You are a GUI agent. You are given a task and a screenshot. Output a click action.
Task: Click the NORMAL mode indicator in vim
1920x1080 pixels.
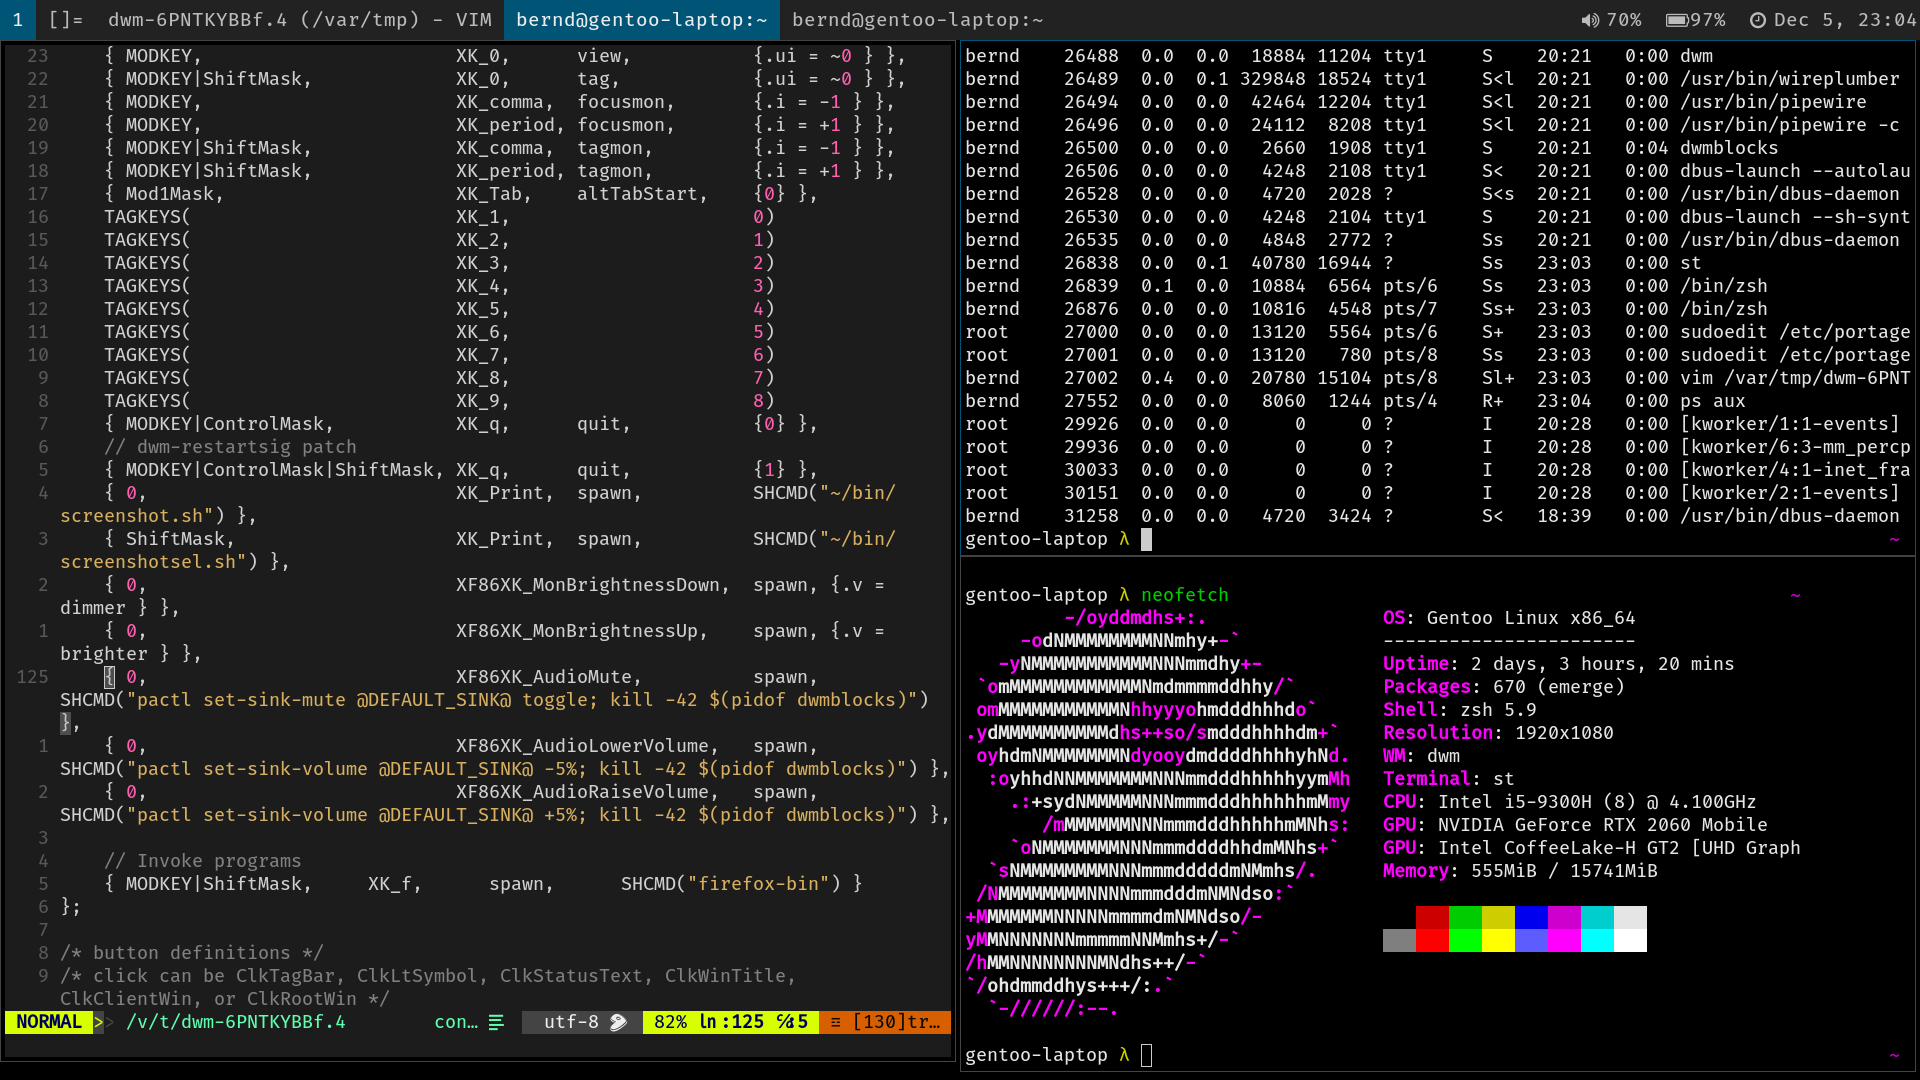48,1022
